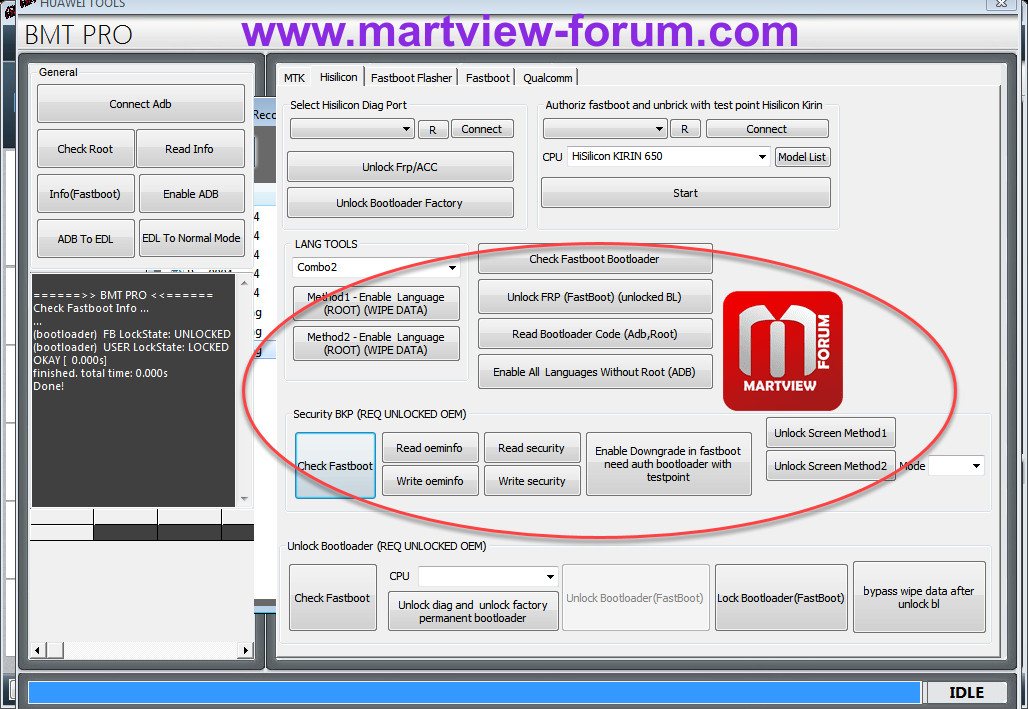Open CPU dropdown showing HiSilicon KIRIN 650
Viewport: 1028px width, 709px height.
pyautogui.click(x=667, y=156)
